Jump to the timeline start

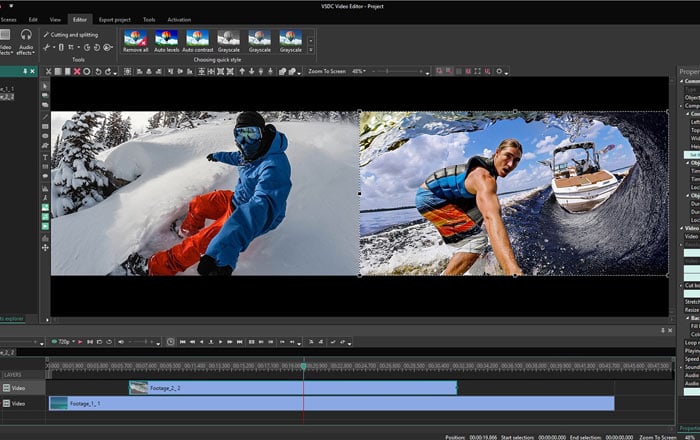point(182,342)
